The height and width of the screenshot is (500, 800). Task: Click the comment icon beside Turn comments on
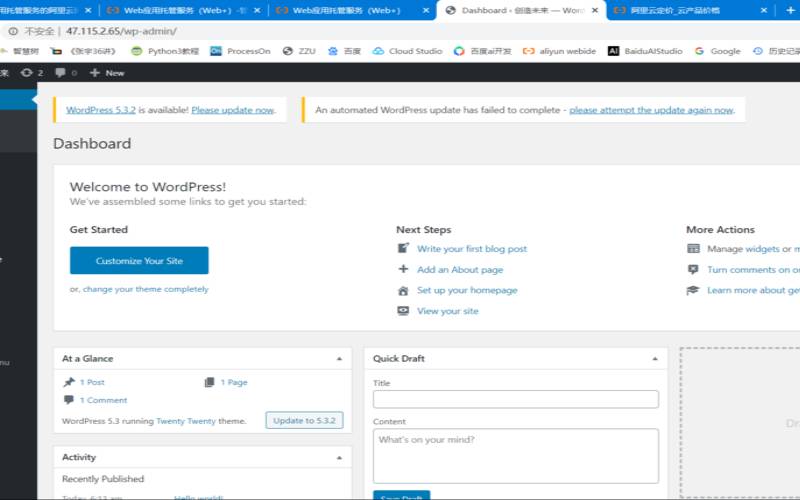tap(693, 269)
